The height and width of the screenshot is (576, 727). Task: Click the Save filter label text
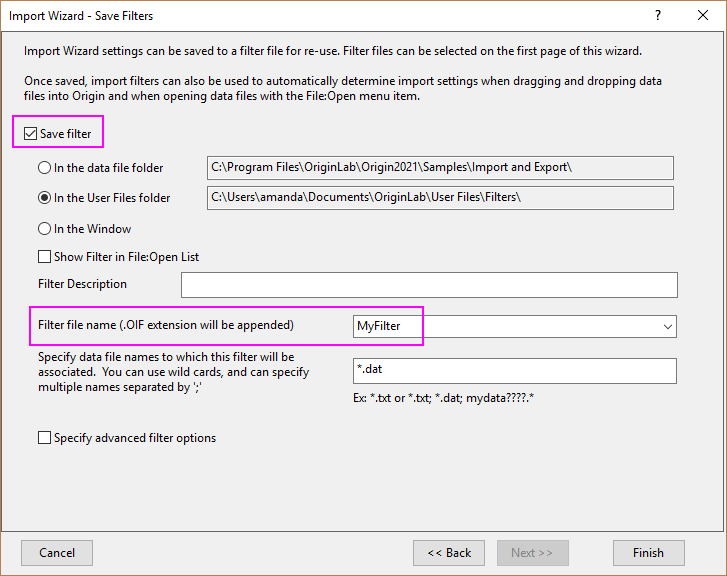pos(71,134)
